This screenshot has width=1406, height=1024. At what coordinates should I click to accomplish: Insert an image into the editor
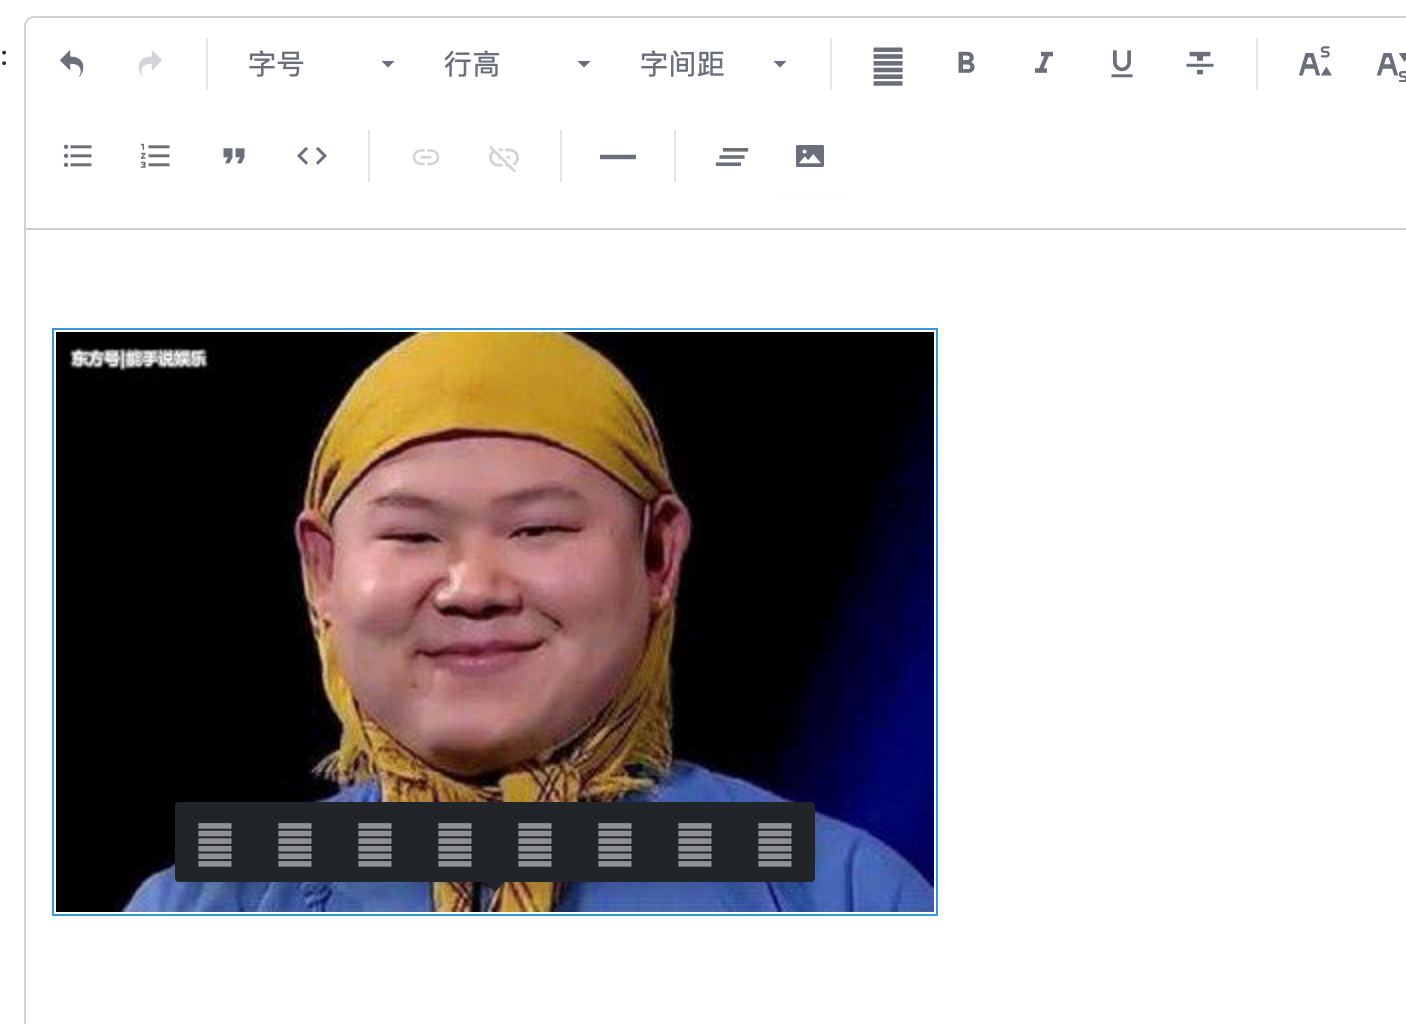tap(810, 156)
